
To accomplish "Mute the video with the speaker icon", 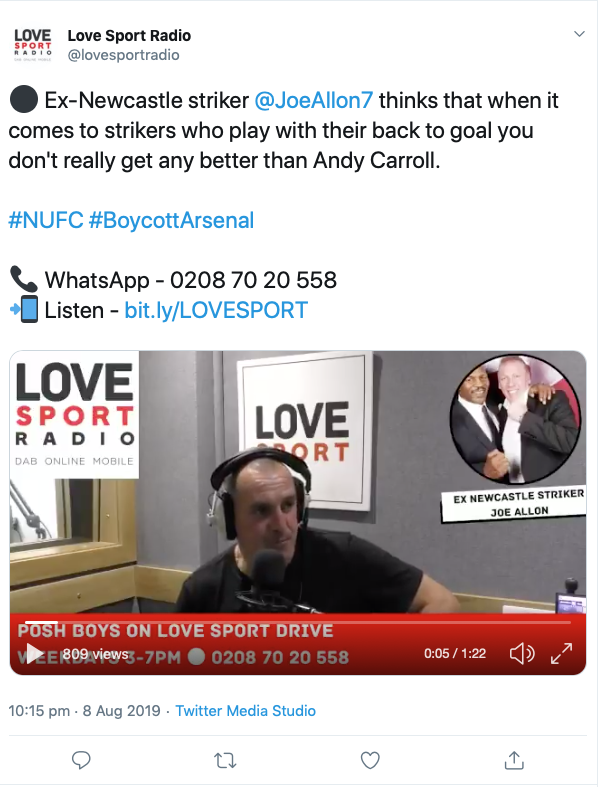I will coord(522,653).
